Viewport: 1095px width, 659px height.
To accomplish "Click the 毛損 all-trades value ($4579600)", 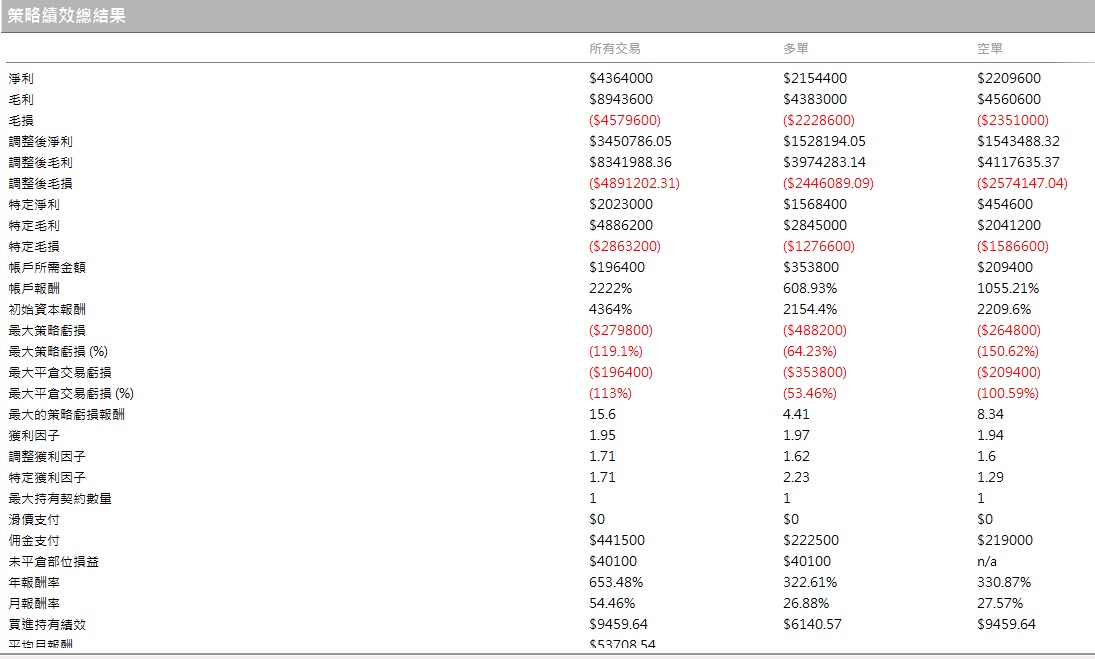I will [624, 120].
